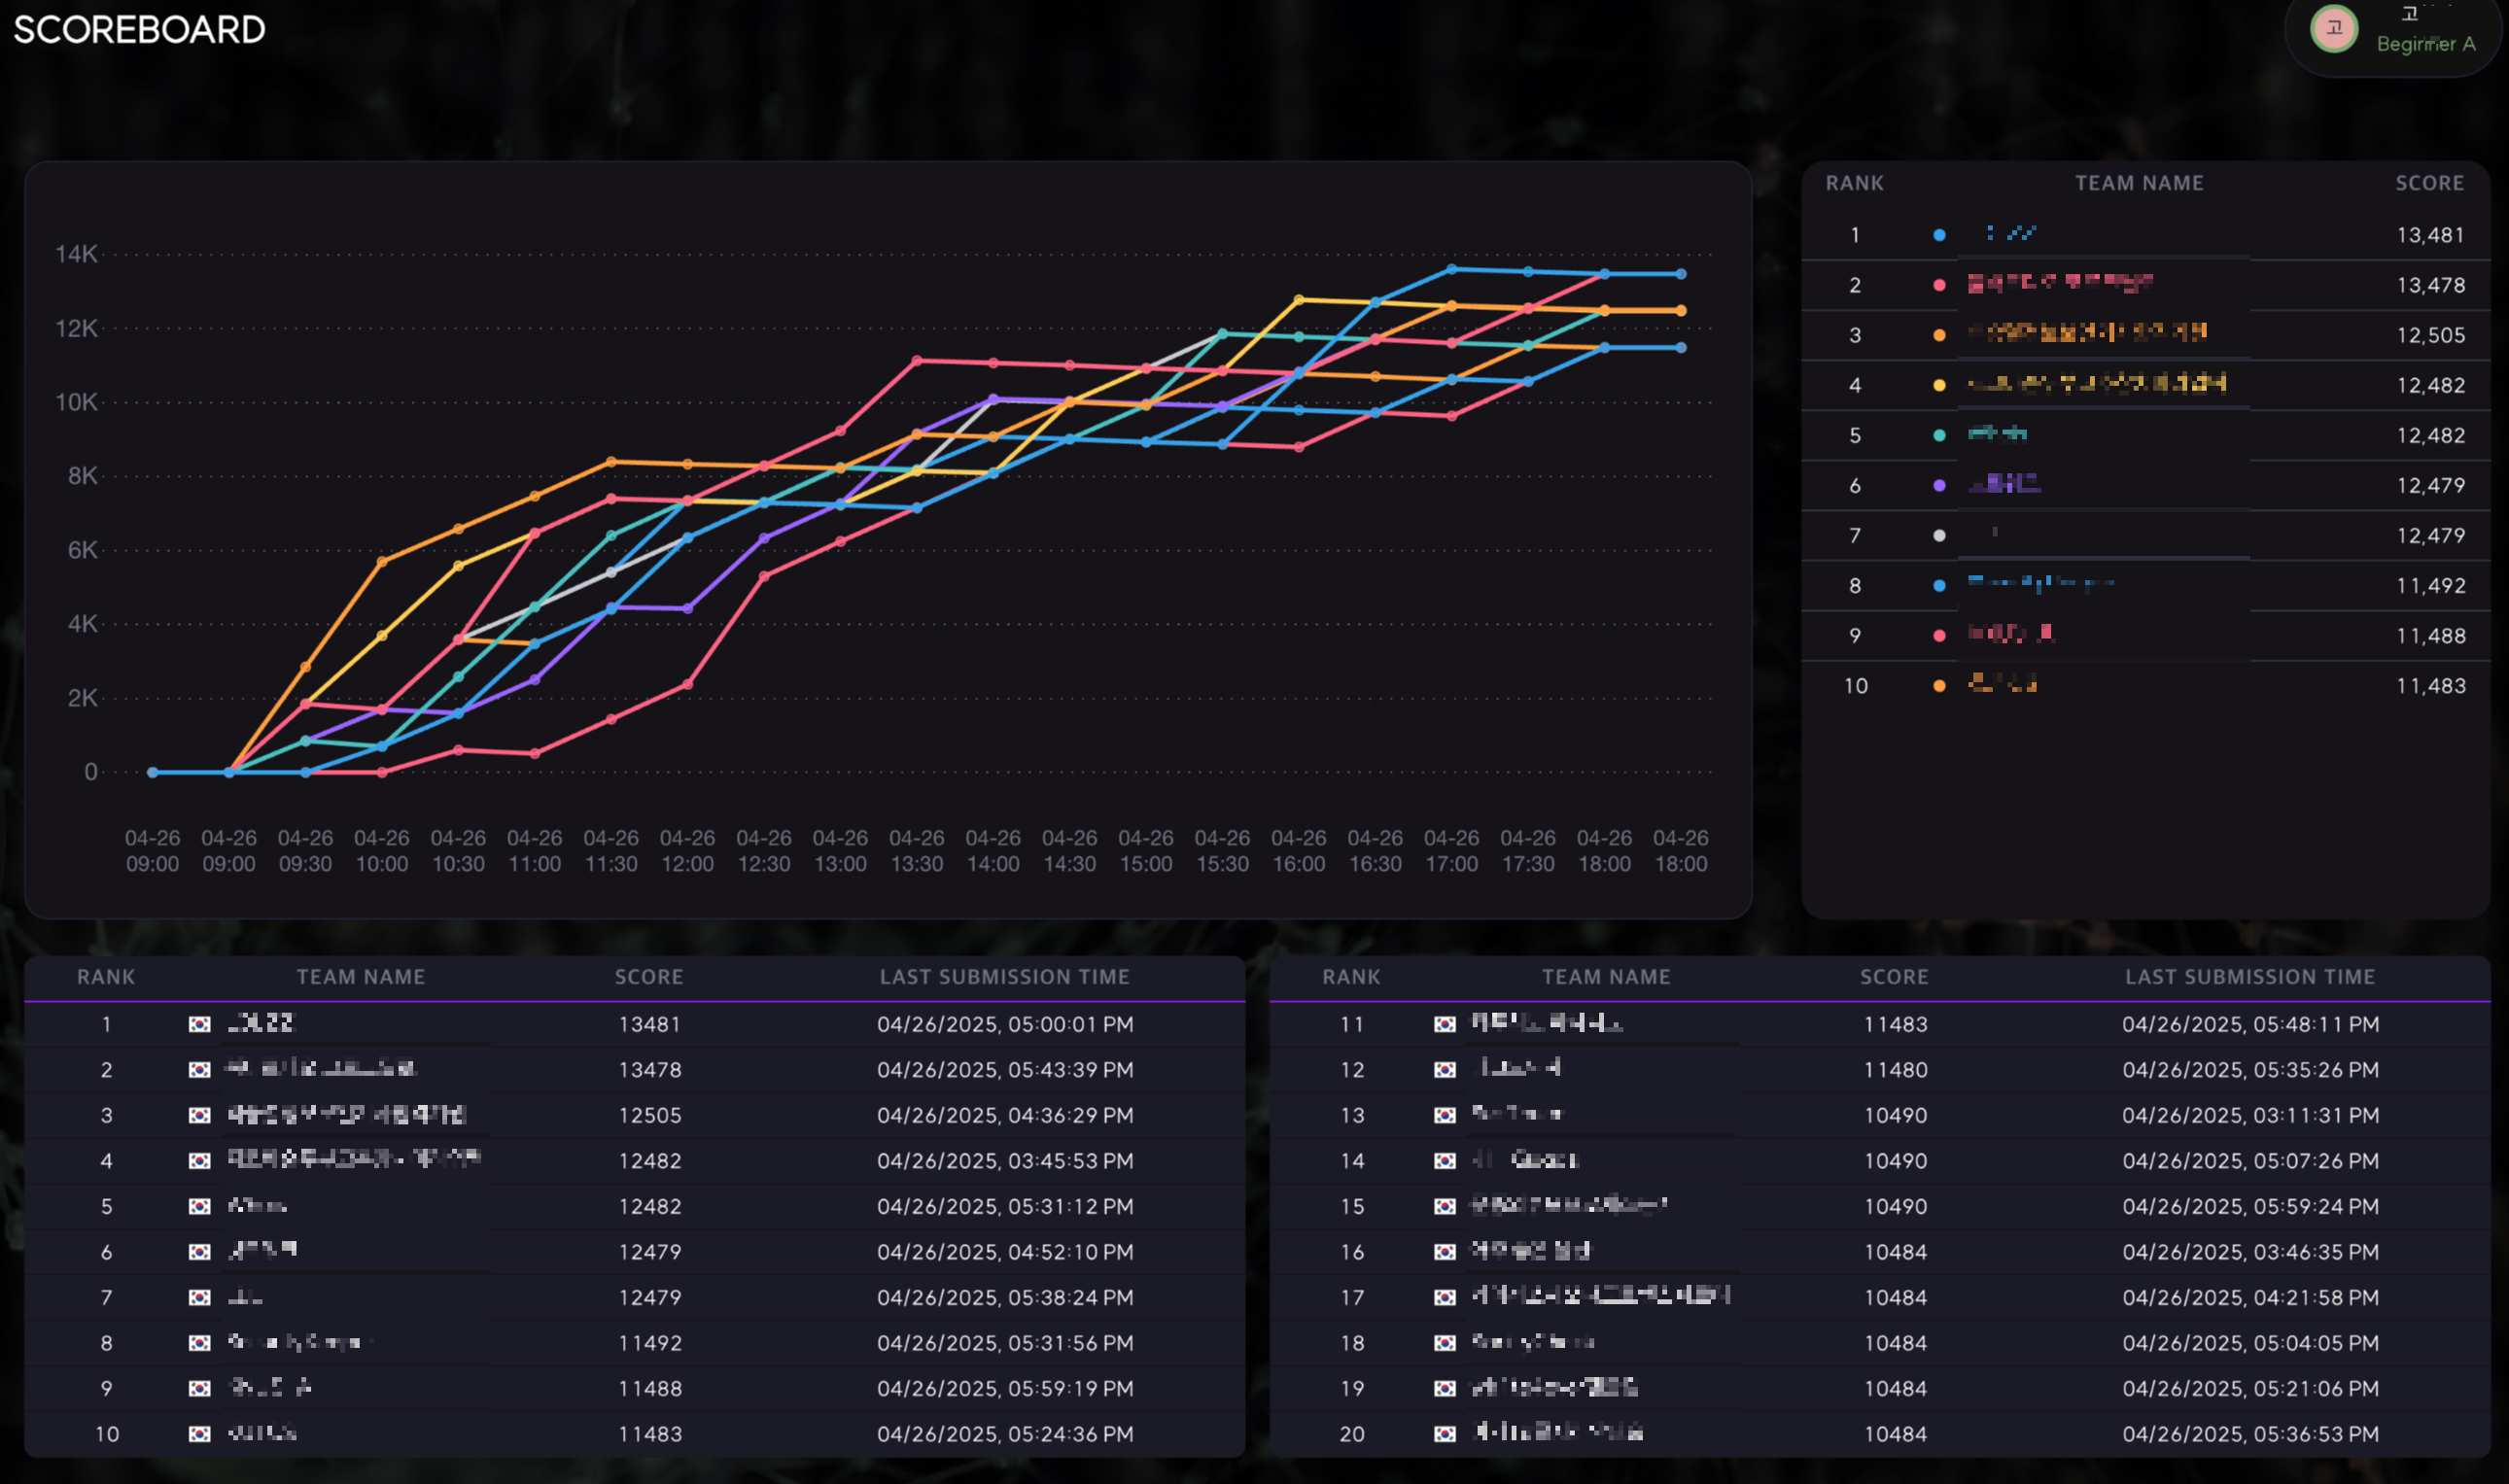
Task: Click the pink user avatar icon
Action: click(x=2333, y=29)
